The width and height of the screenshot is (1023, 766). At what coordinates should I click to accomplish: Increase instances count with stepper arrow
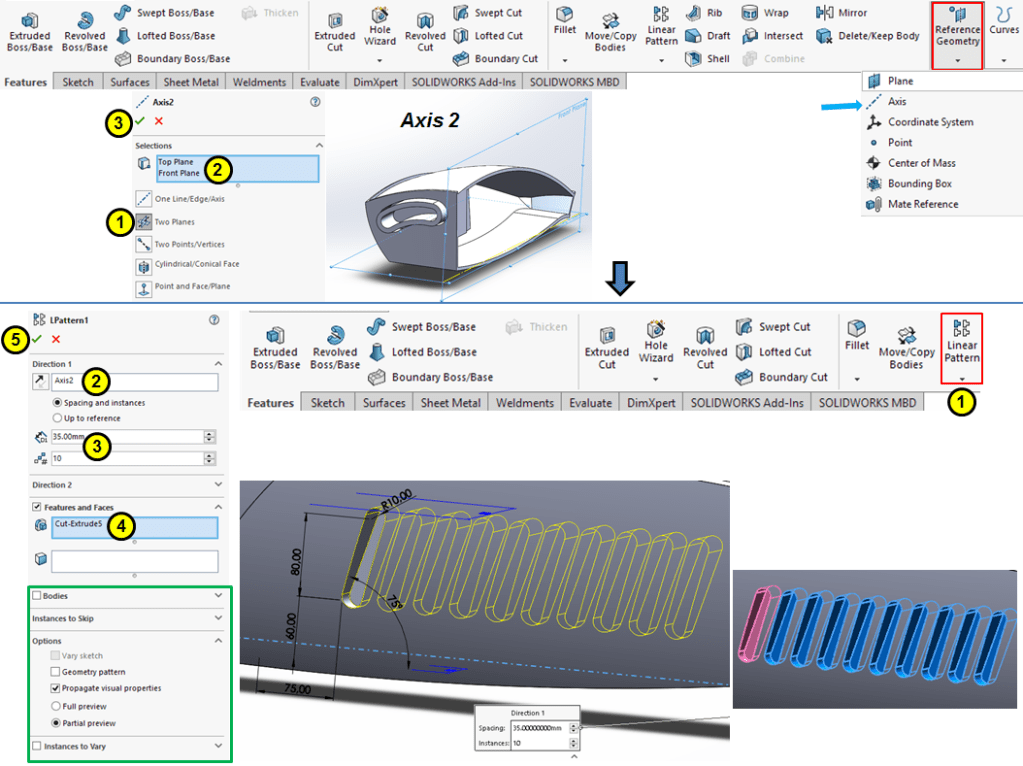pyautogui.click(x=209, y=455)
